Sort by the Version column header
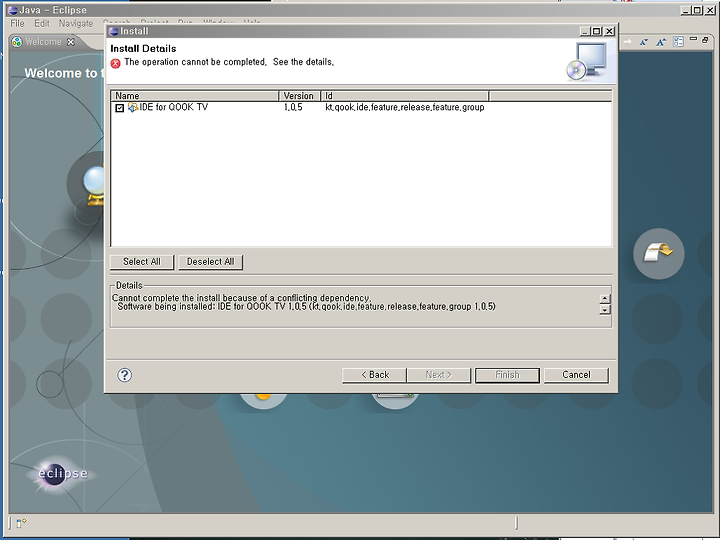The width and height of the screenshot is (720, 540). coord(299,96)
